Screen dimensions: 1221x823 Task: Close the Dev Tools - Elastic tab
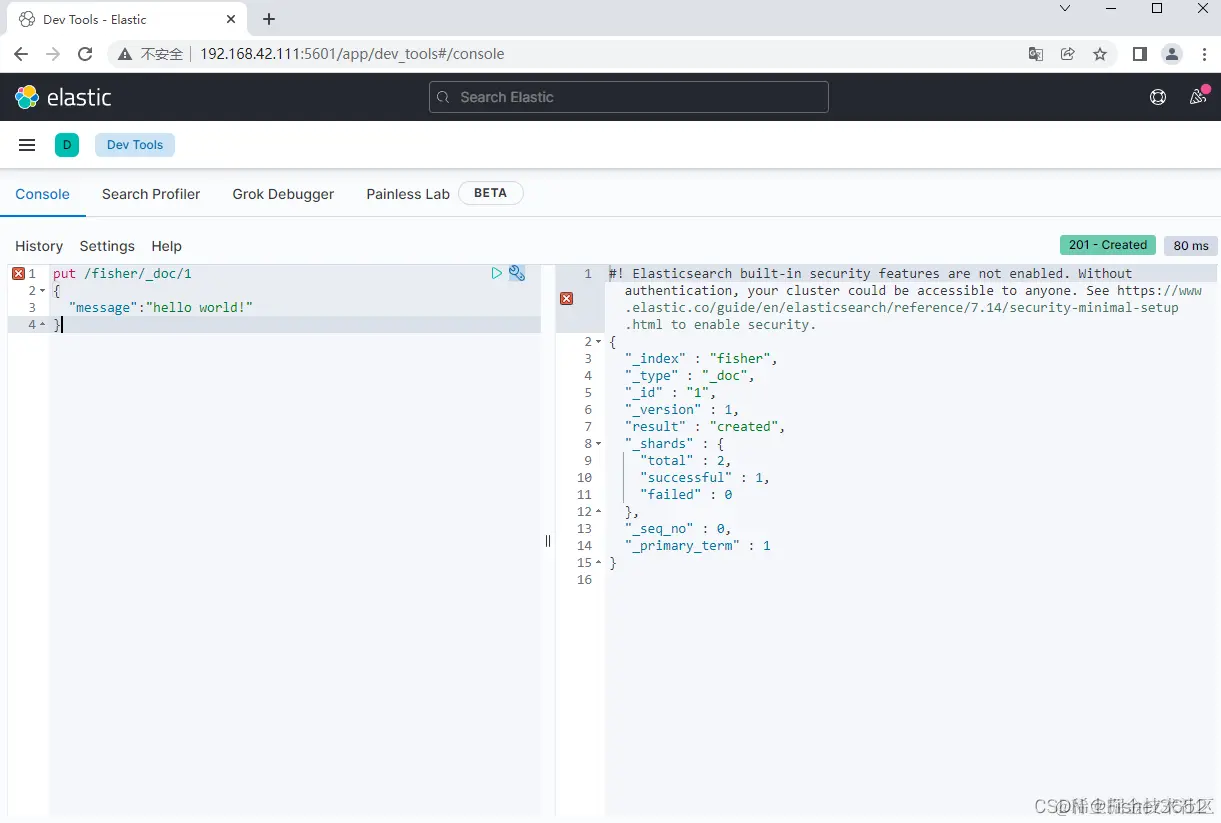[231, 19]
